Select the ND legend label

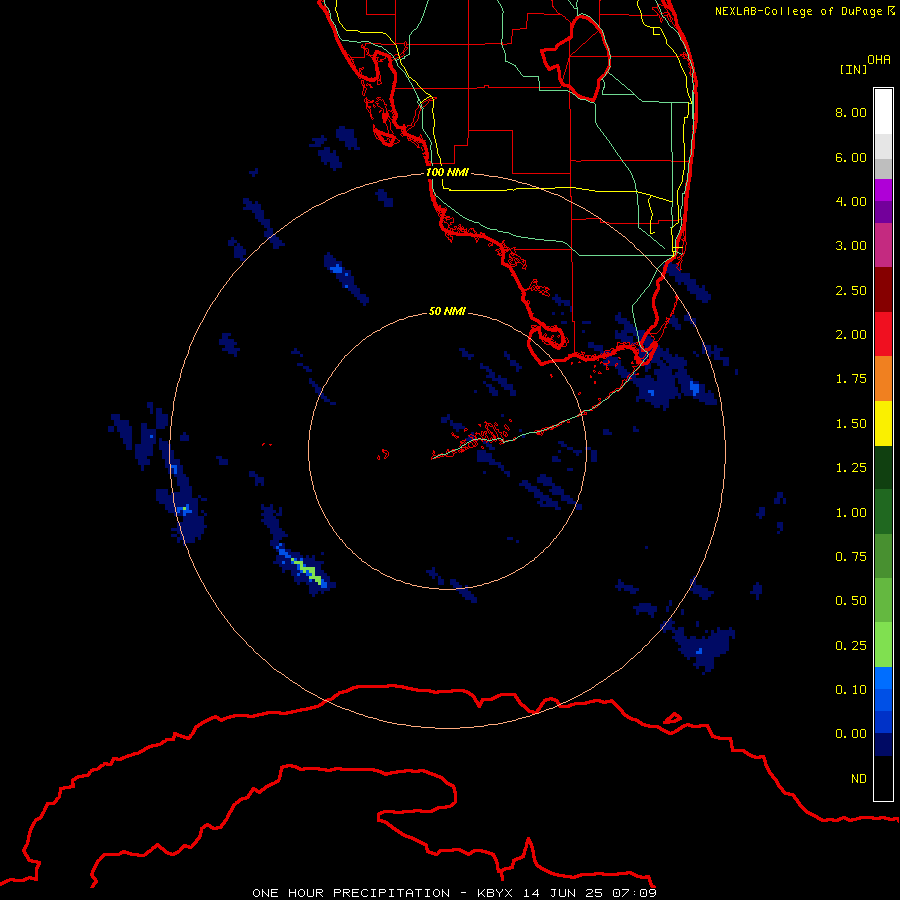point(859,779)
